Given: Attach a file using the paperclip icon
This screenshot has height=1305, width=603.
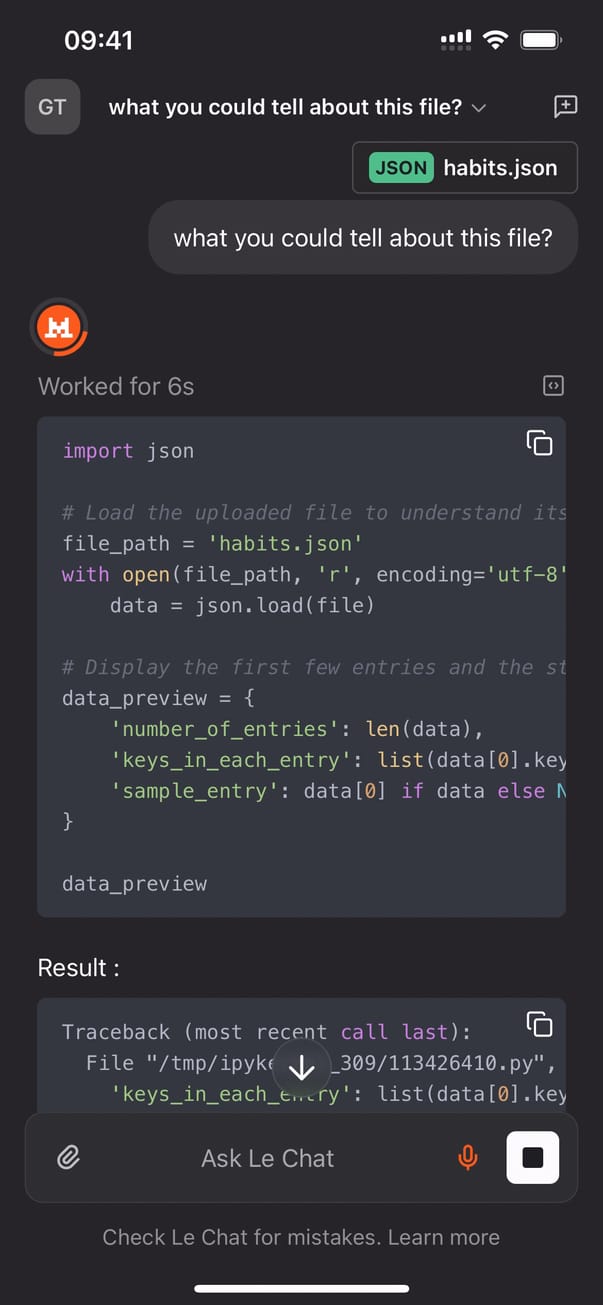Looking at the screenshot, I should coord(68,1158).
